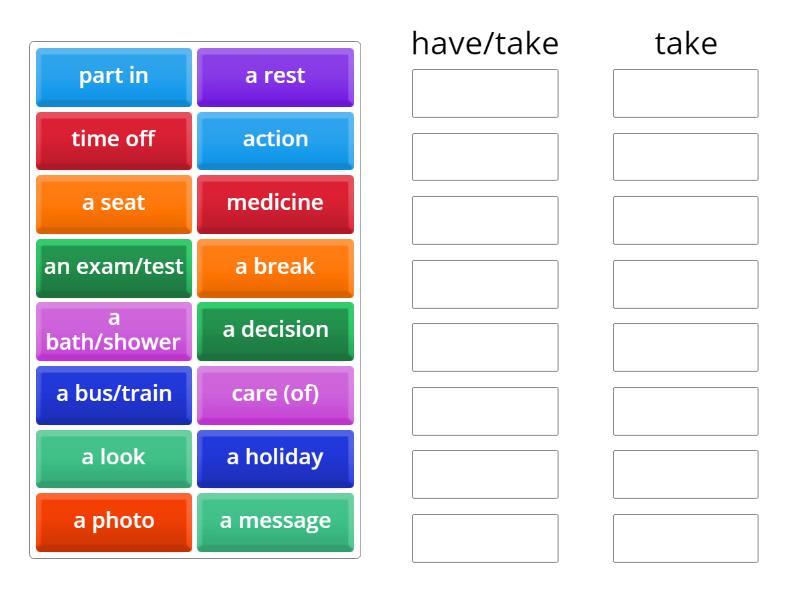Select the 'a bath/shower' tile
Viewport: 800px width, 600px height.
point(113,331)
